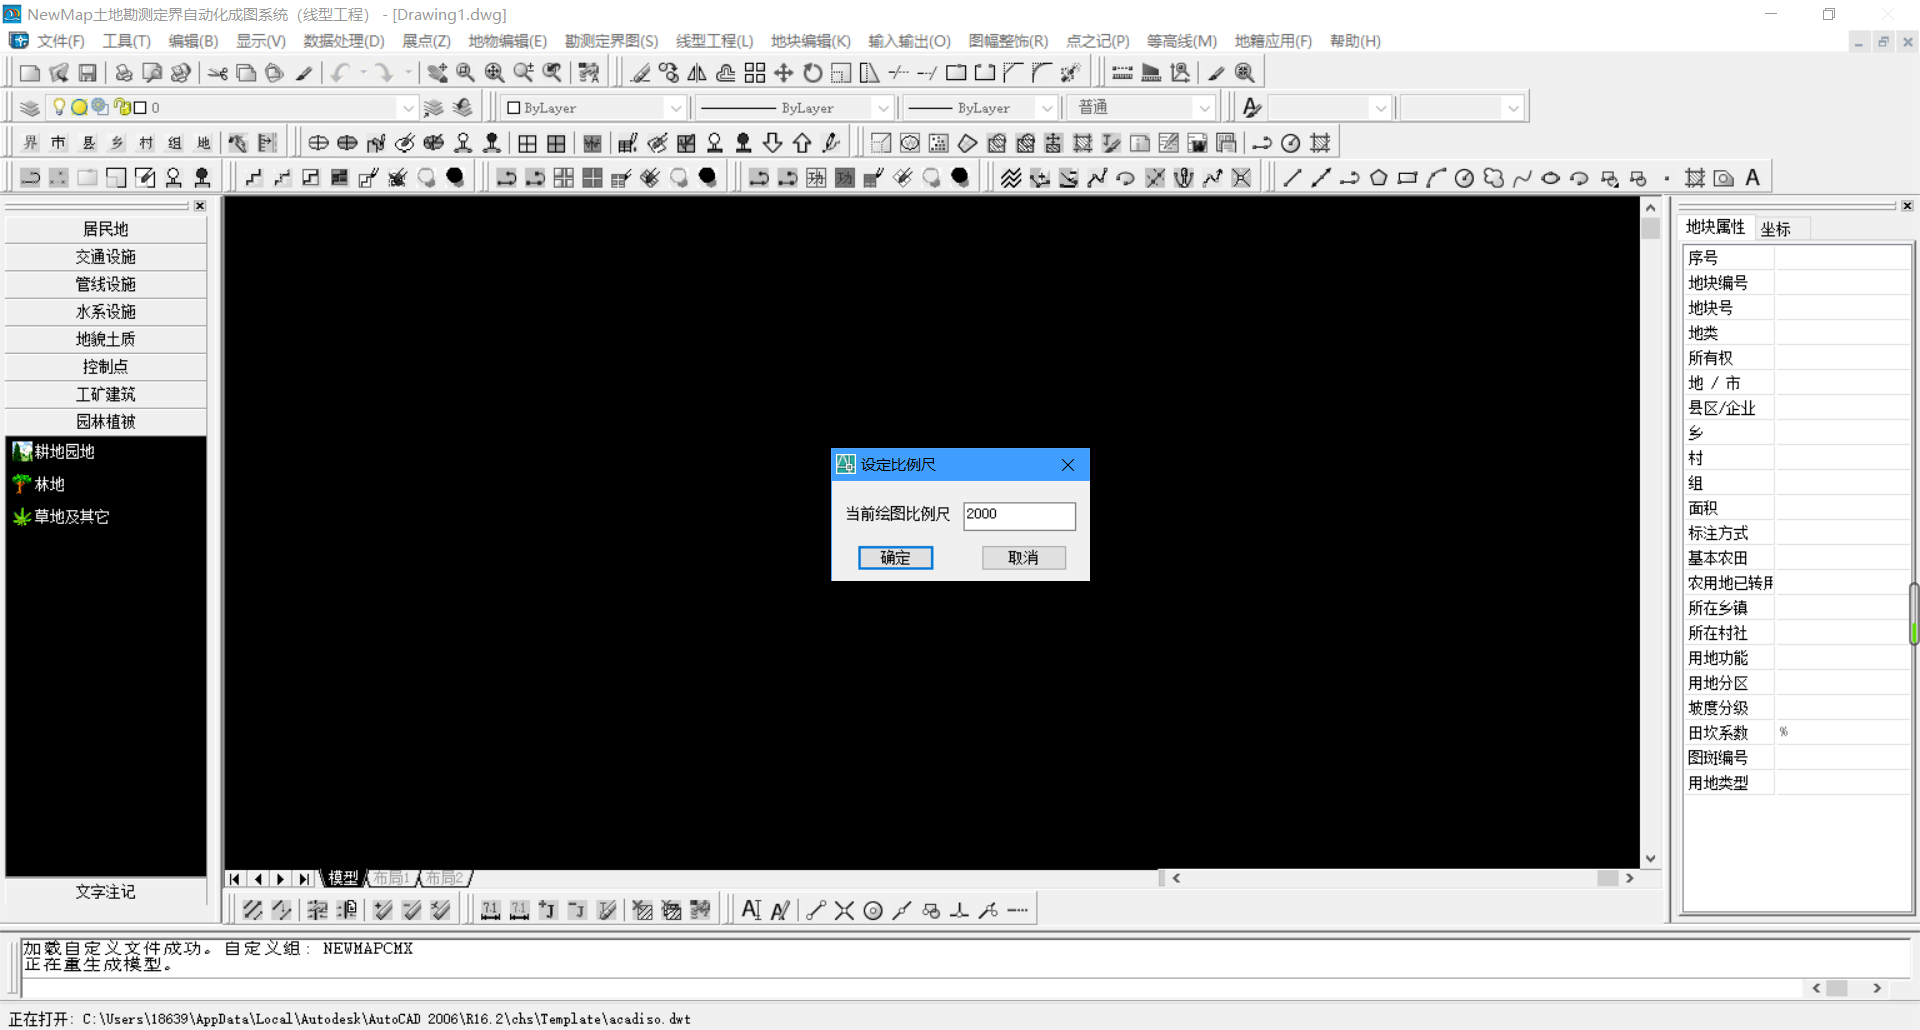Viewport: 1920px width, 1030px height.
Task: Open the redo history dropdown arrow
Action: coord(408,73)
